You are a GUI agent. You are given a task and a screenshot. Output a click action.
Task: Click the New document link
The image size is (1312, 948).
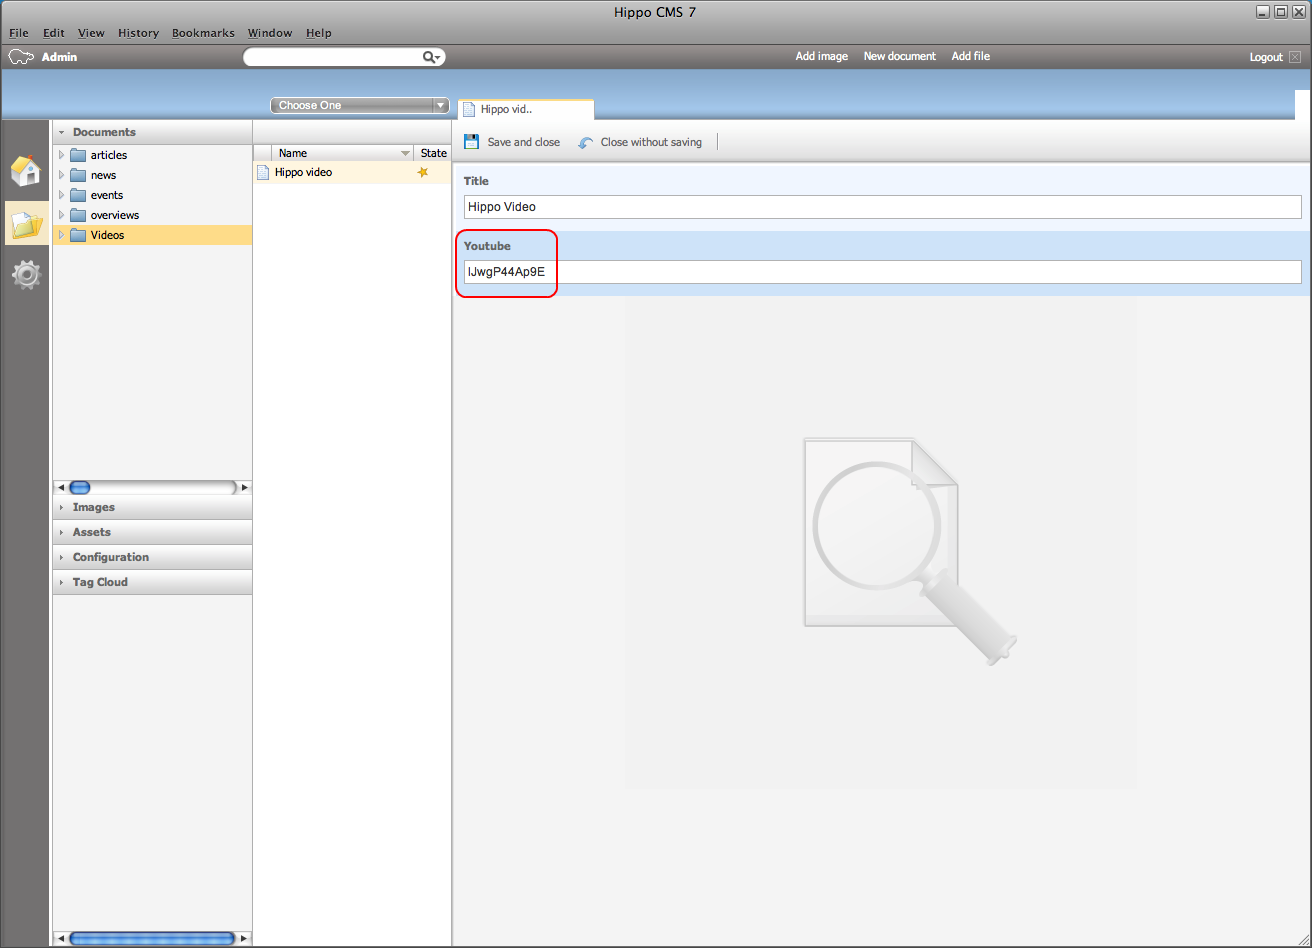899,56
